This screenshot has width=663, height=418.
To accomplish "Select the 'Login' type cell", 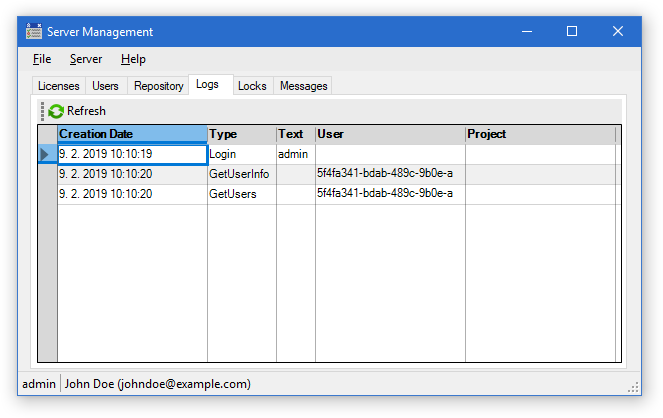I will coord(242,154).
